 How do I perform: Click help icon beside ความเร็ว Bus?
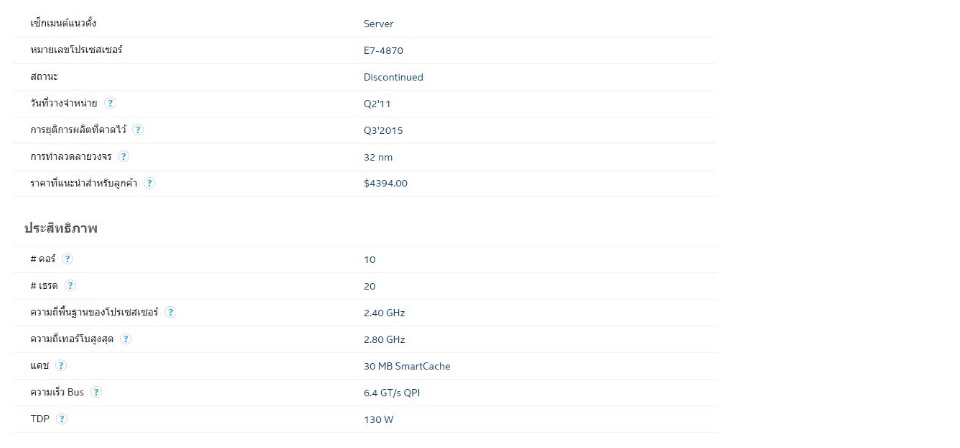click(96, 392)
